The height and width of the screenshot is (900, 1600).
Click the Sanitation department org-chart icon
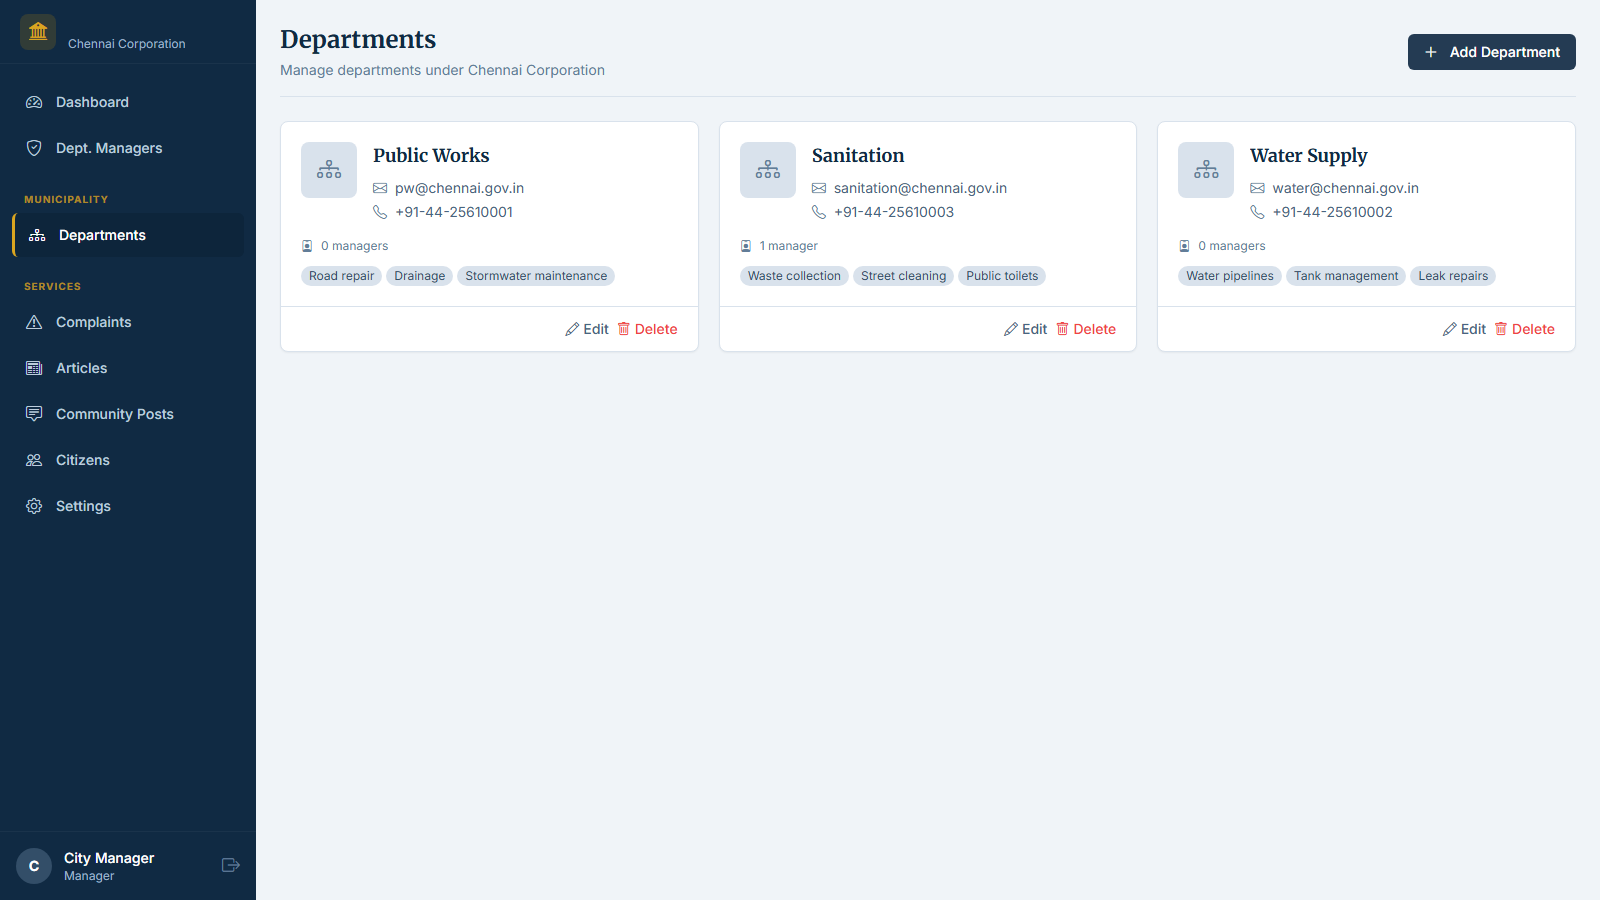click(x=768, y=170)
